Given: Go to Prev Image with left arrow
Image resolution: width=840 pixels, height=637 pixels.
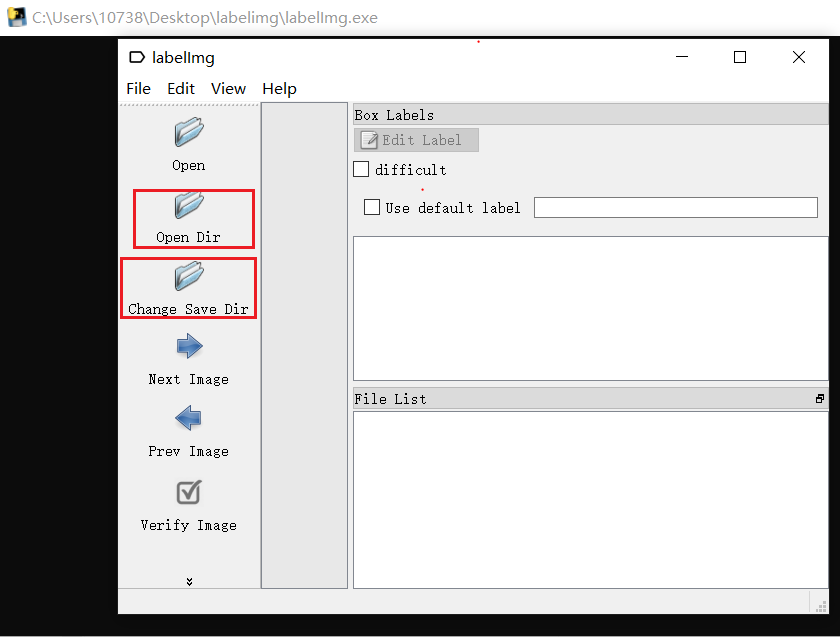Looking at the screenshot, I should [189, 418].
